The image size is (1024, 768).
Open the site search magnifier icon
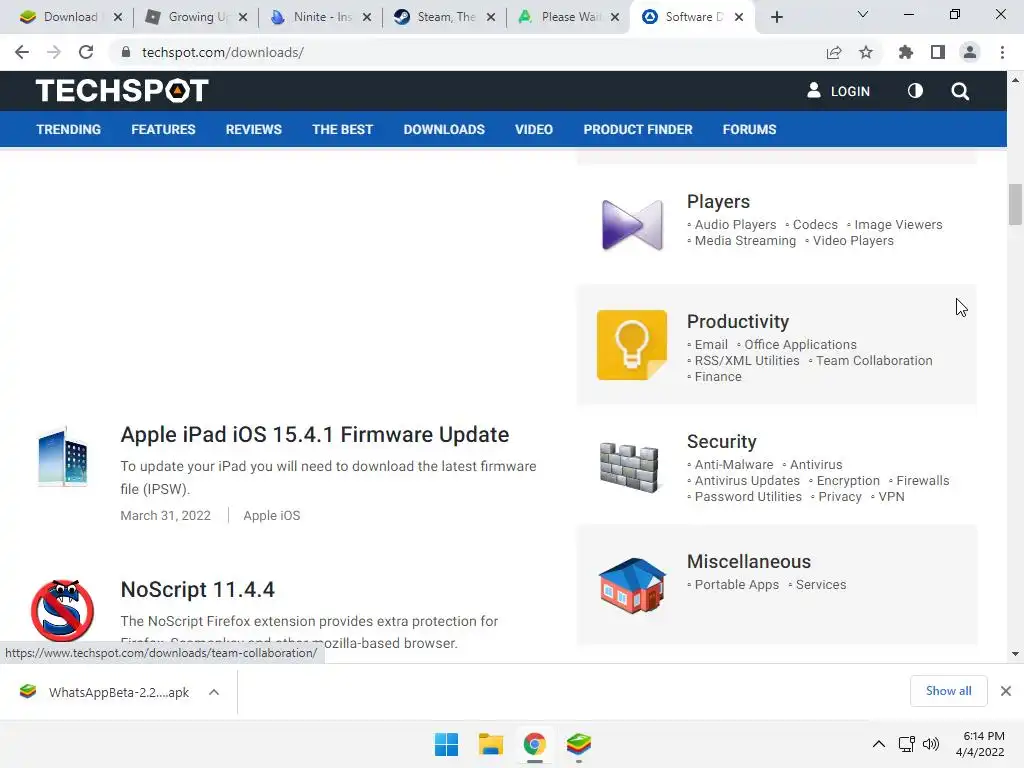click(x=960, y=91)
